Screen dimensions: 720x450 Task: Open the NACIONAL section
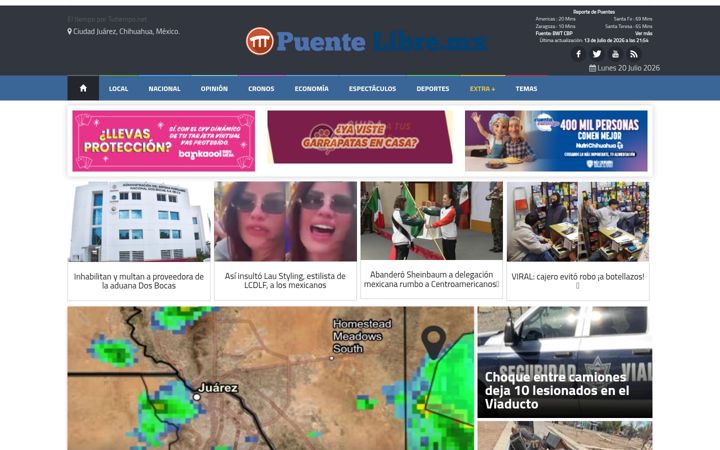[x=164, y=89]
